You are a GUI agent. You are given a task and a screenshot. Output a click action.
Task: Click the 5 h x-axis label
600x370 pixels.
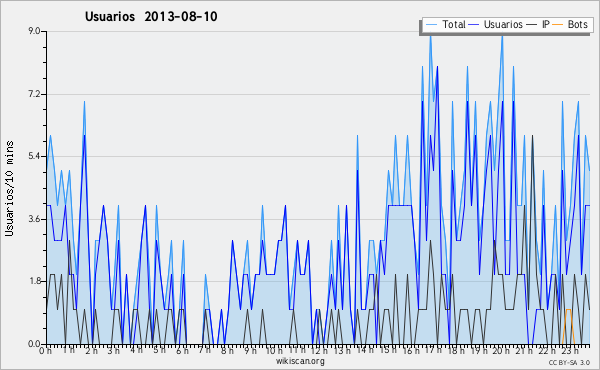(x=159, y=350)
